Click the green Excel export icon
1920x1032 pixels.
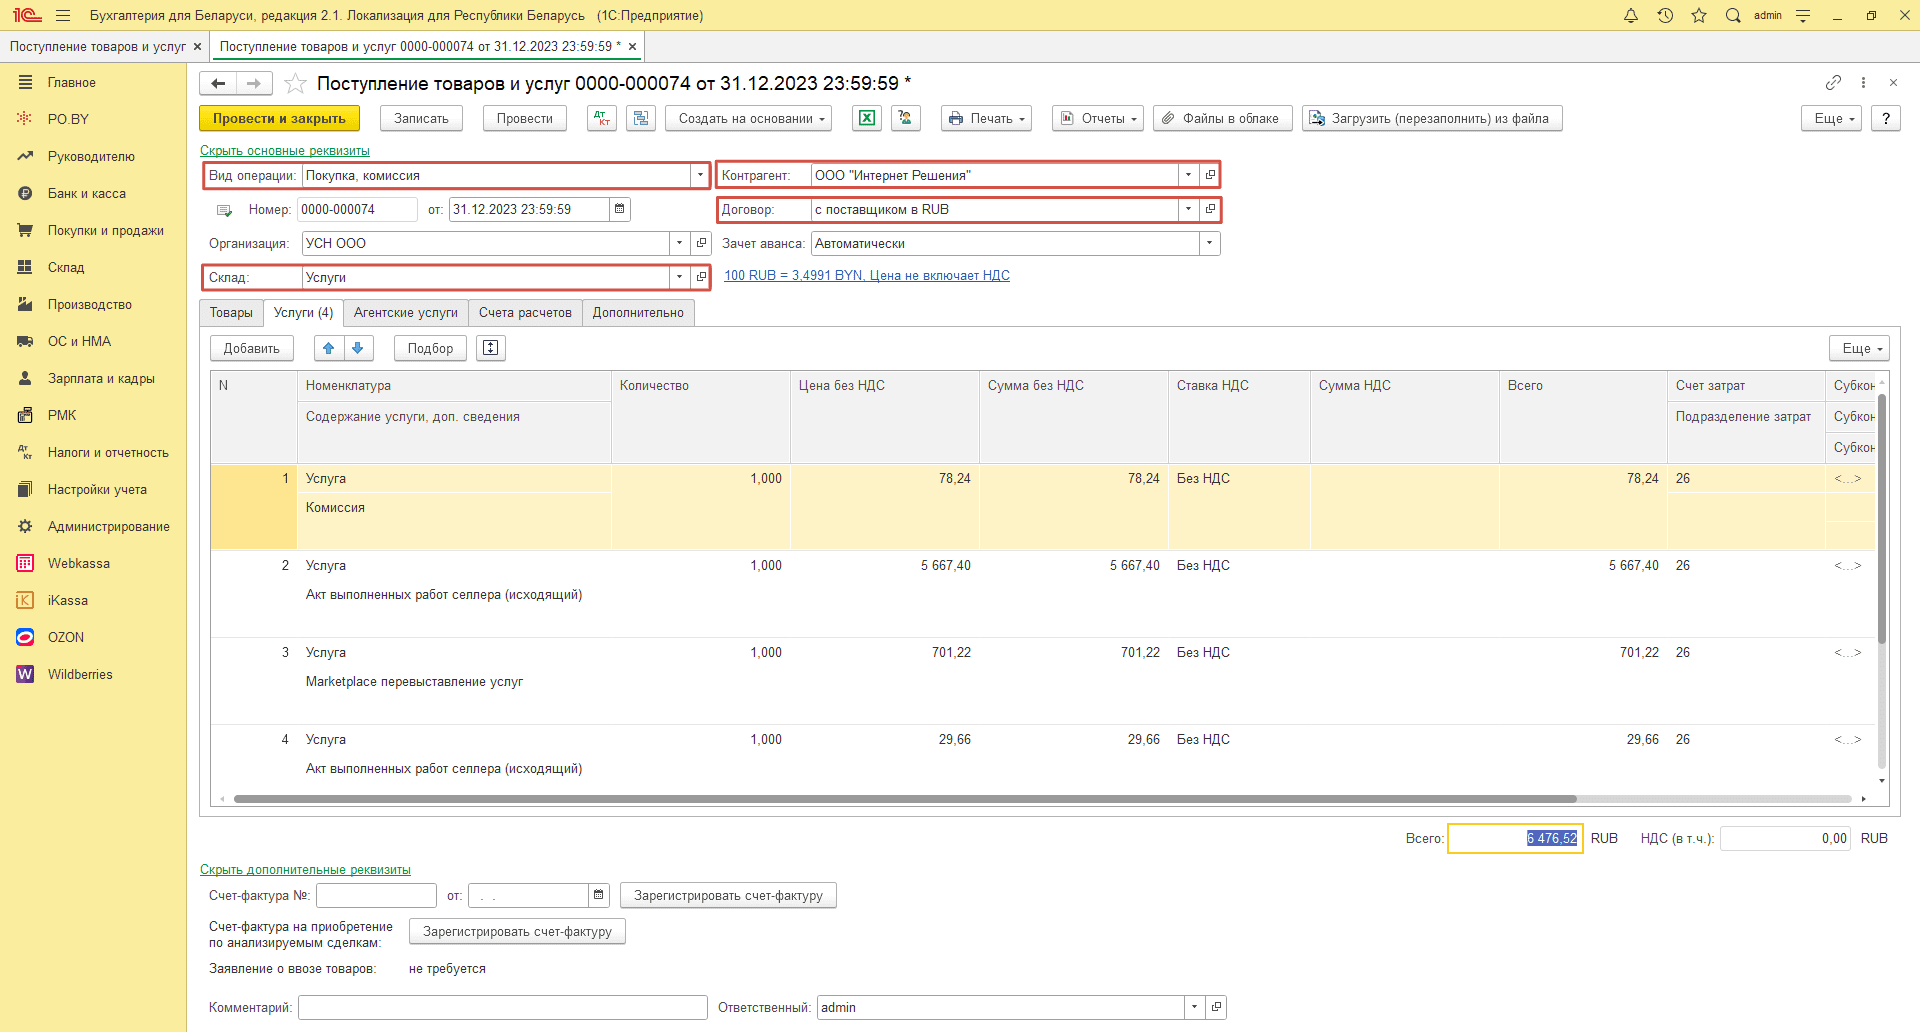[867, 118]
